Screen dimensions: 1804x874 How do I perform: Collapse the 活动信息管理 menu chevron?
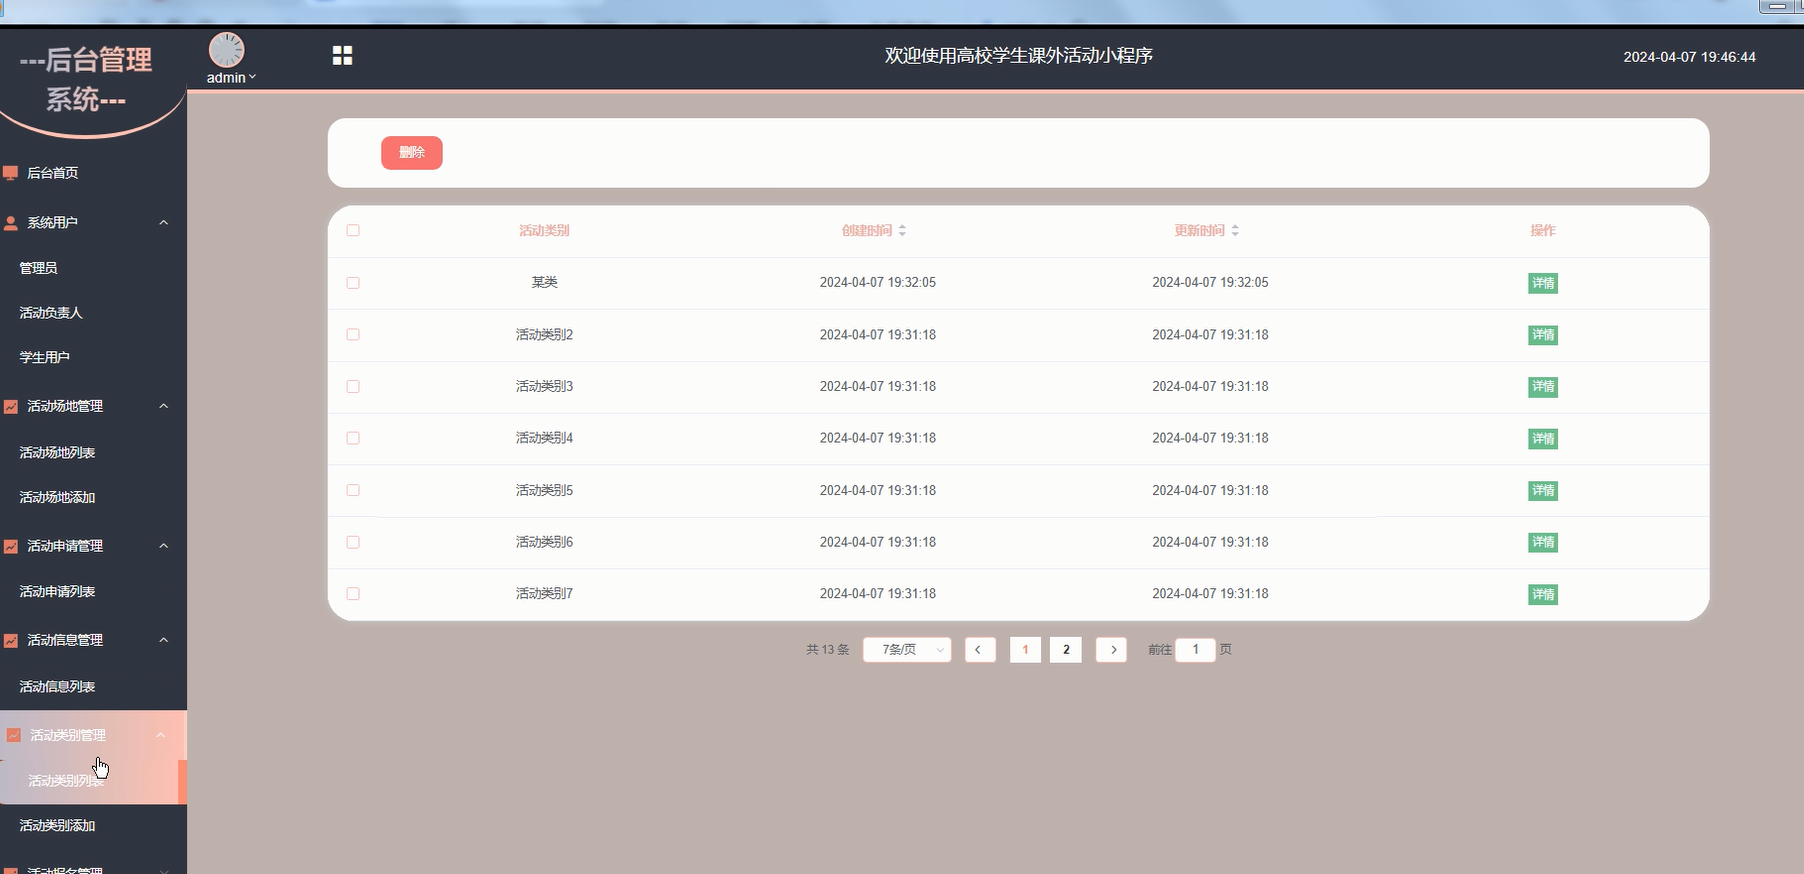pyautogui.click(x=164, y=641)
